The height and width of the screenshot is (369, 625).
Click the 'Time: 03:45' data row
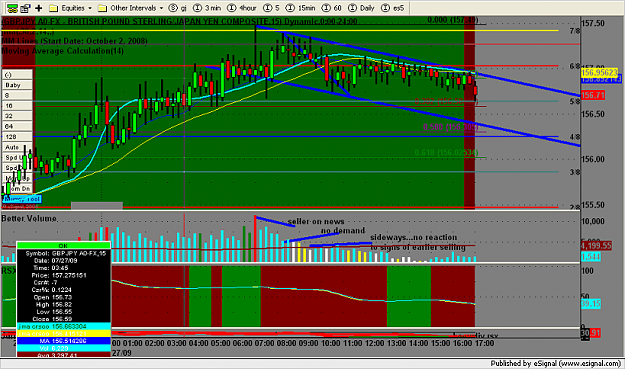tap(63, 268)
